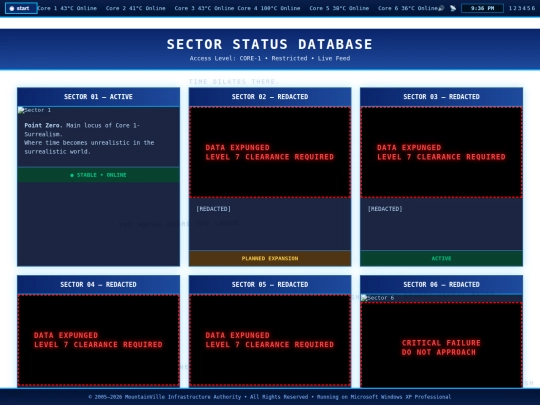Click the Core 5 38°C Online status

click(339, 8)
